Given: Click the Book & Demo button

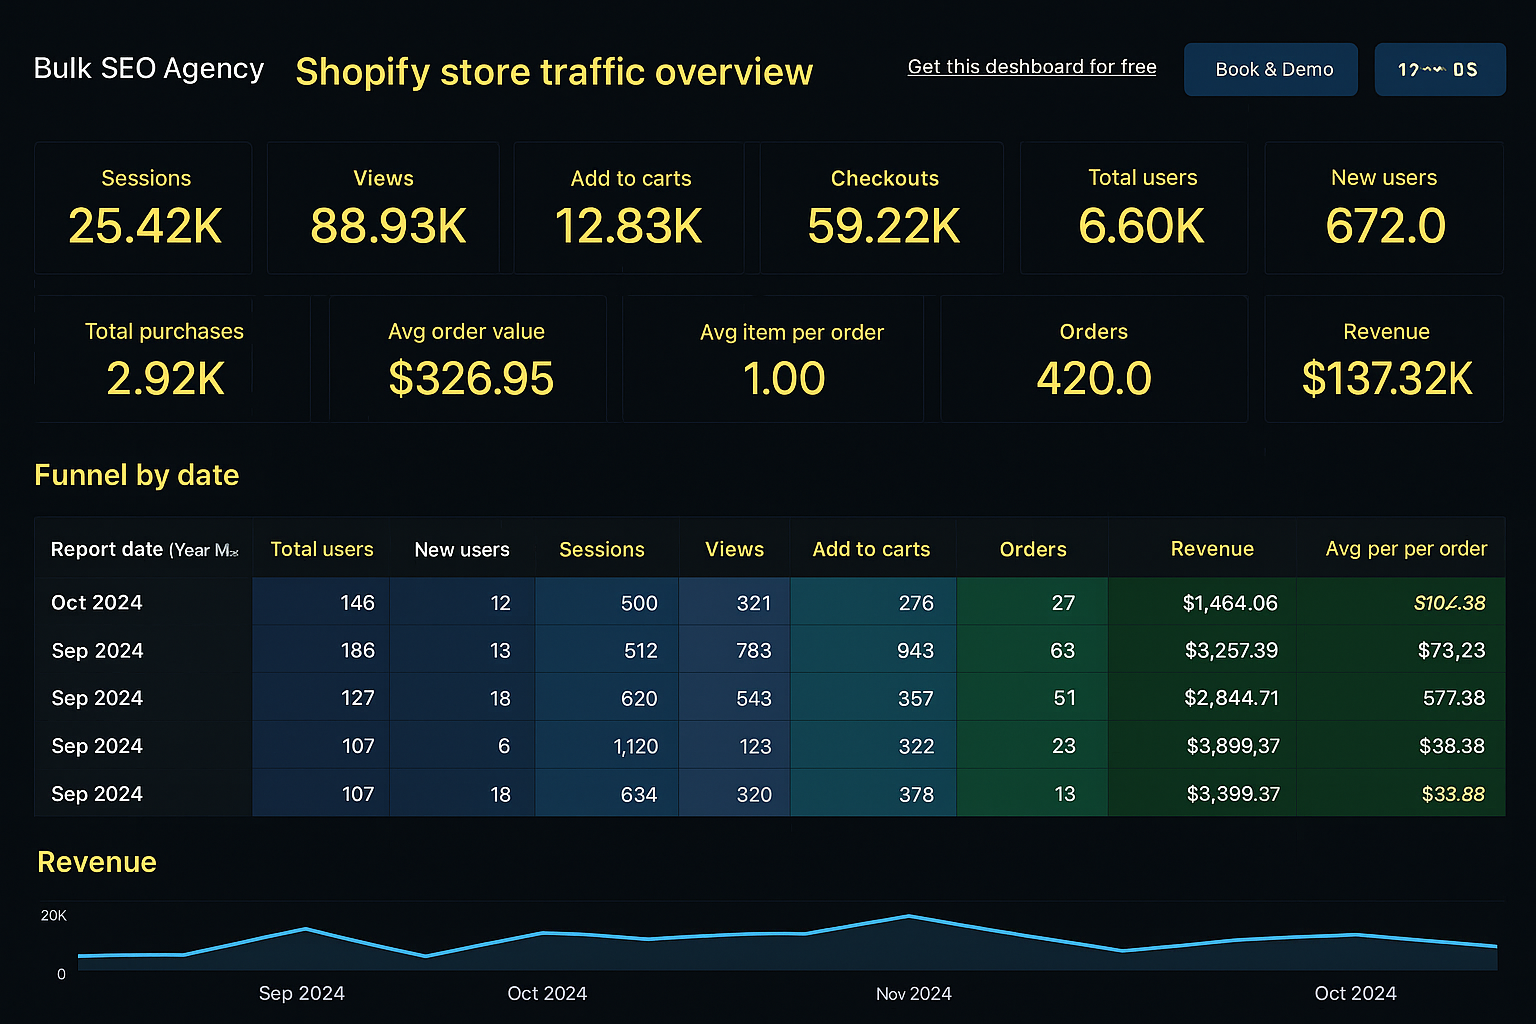Looking at the screenshot, I should pos(1270,69).
